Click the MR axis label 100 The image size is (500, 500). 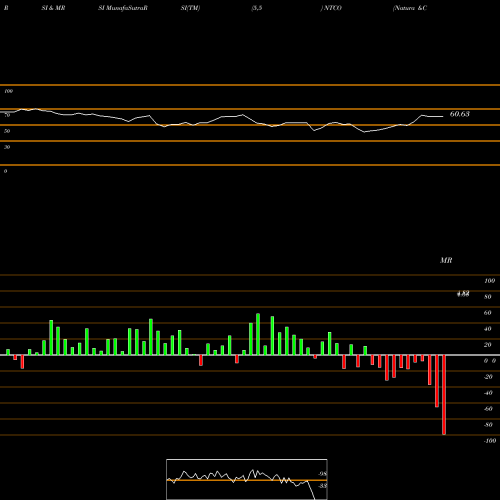click(x=489, y=281)
